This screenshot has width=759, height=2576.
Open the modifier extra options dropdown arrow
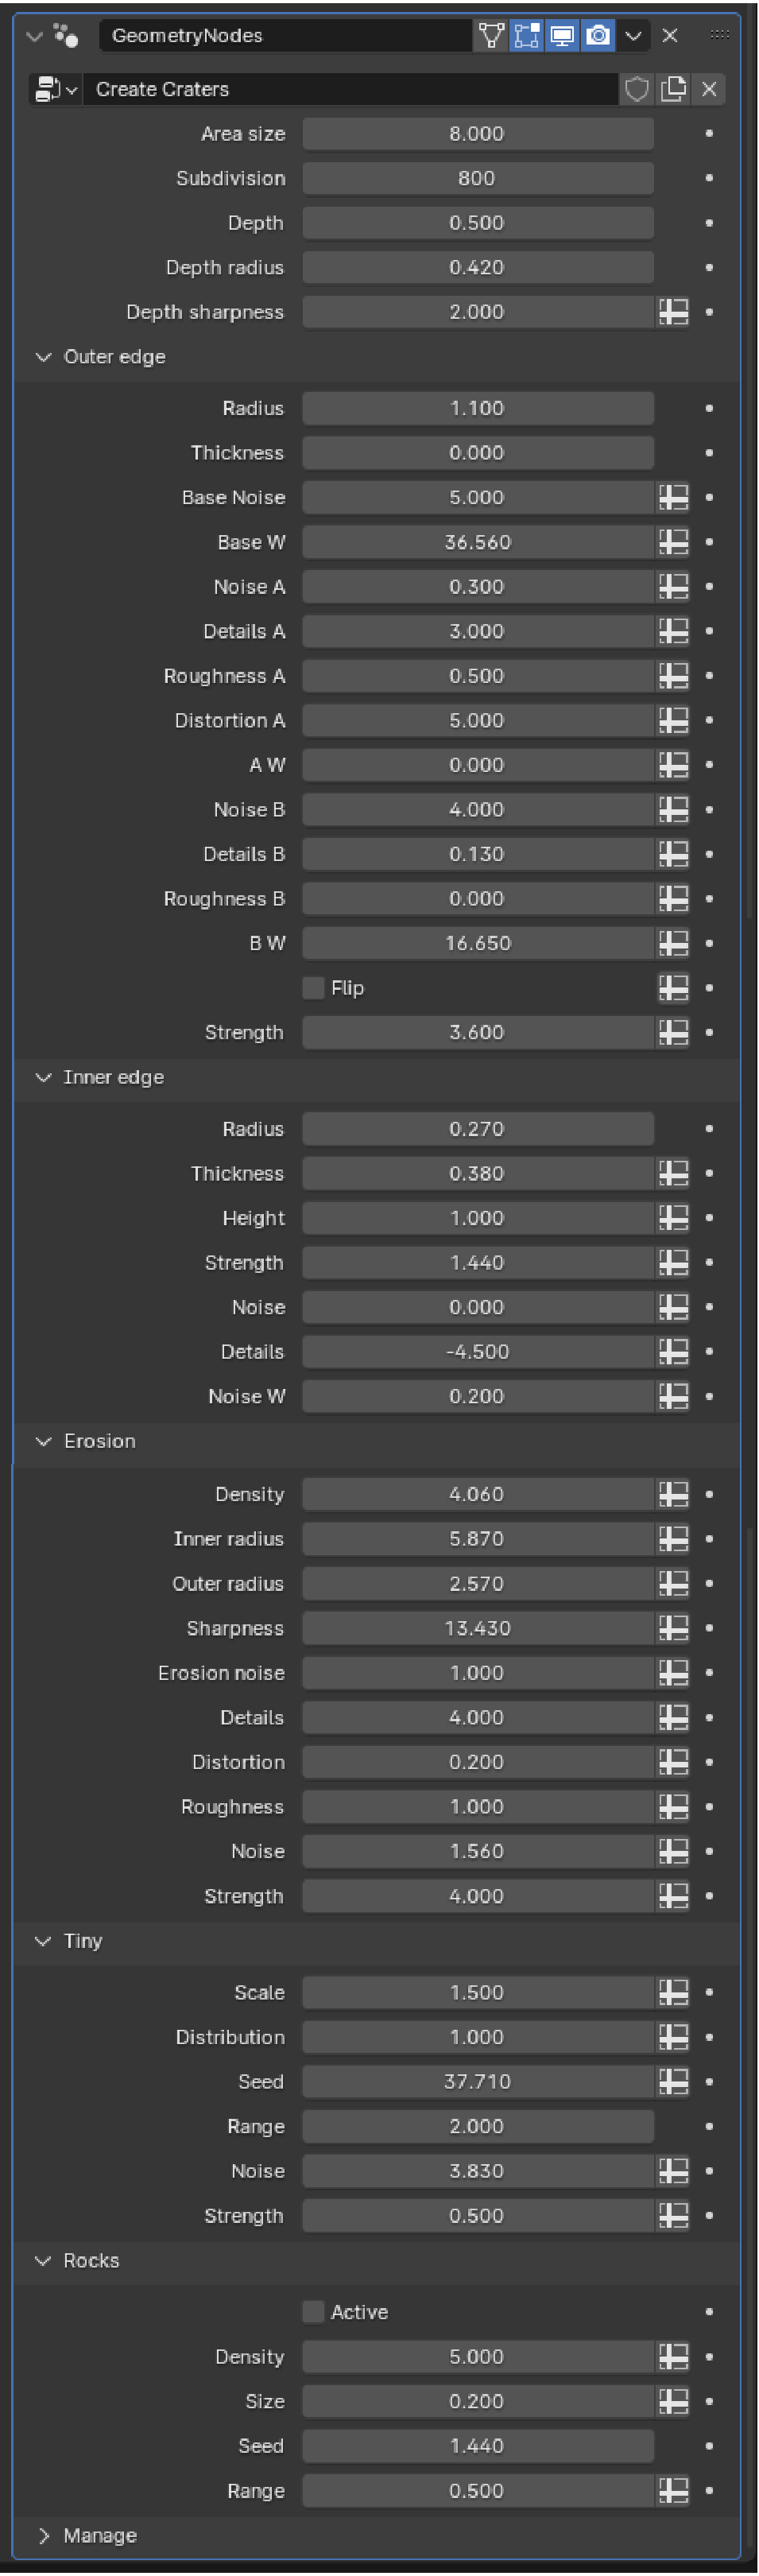(x=633, y=36)
